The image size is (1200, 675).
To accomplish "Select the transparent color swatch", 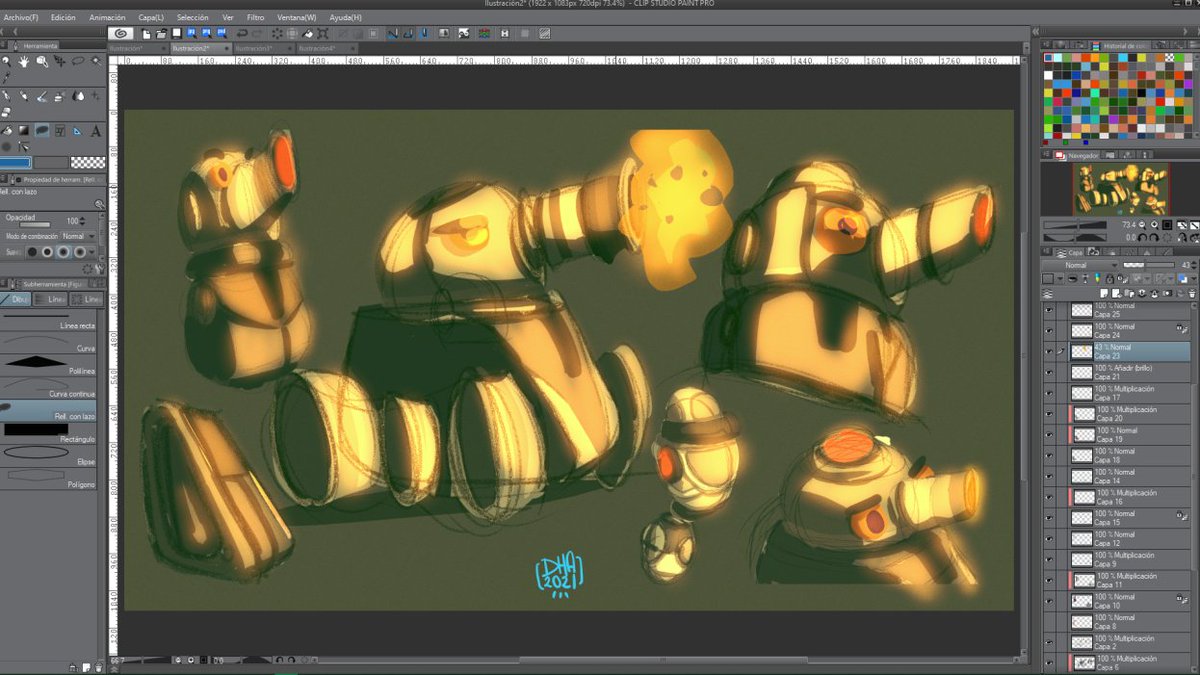I will click(x=88, y=162).
